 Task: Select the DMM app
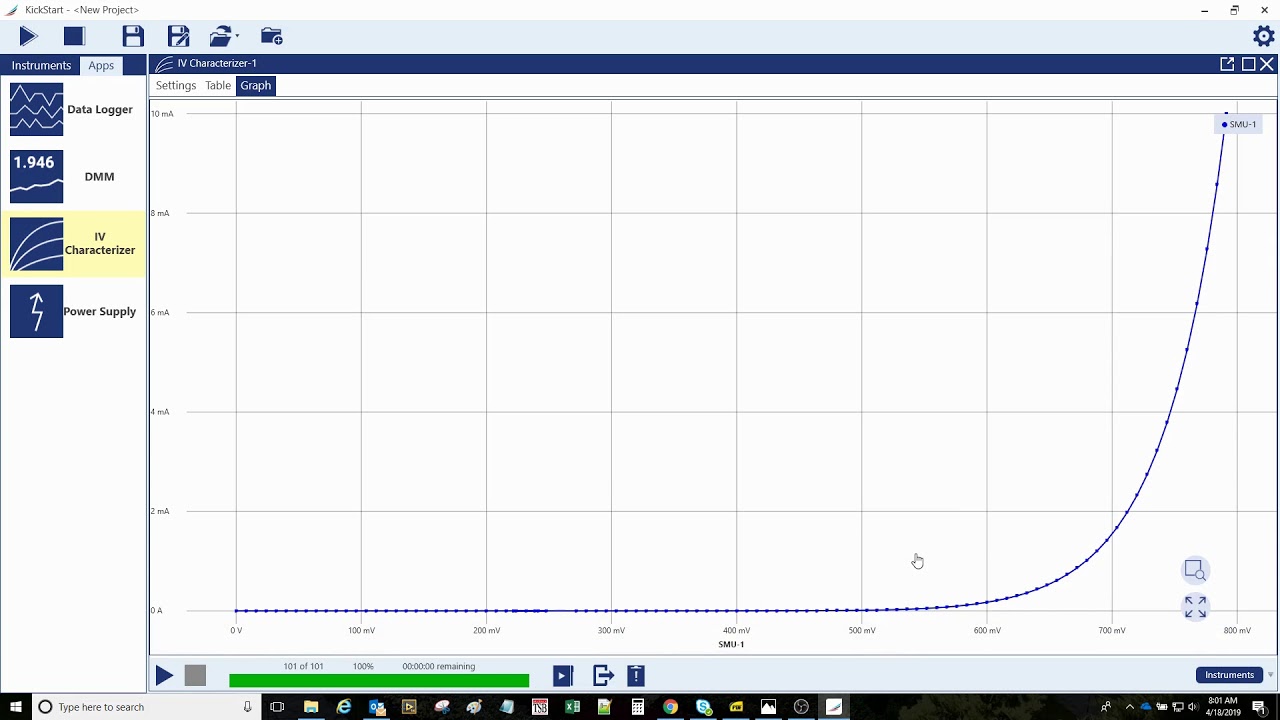[73, 177]
